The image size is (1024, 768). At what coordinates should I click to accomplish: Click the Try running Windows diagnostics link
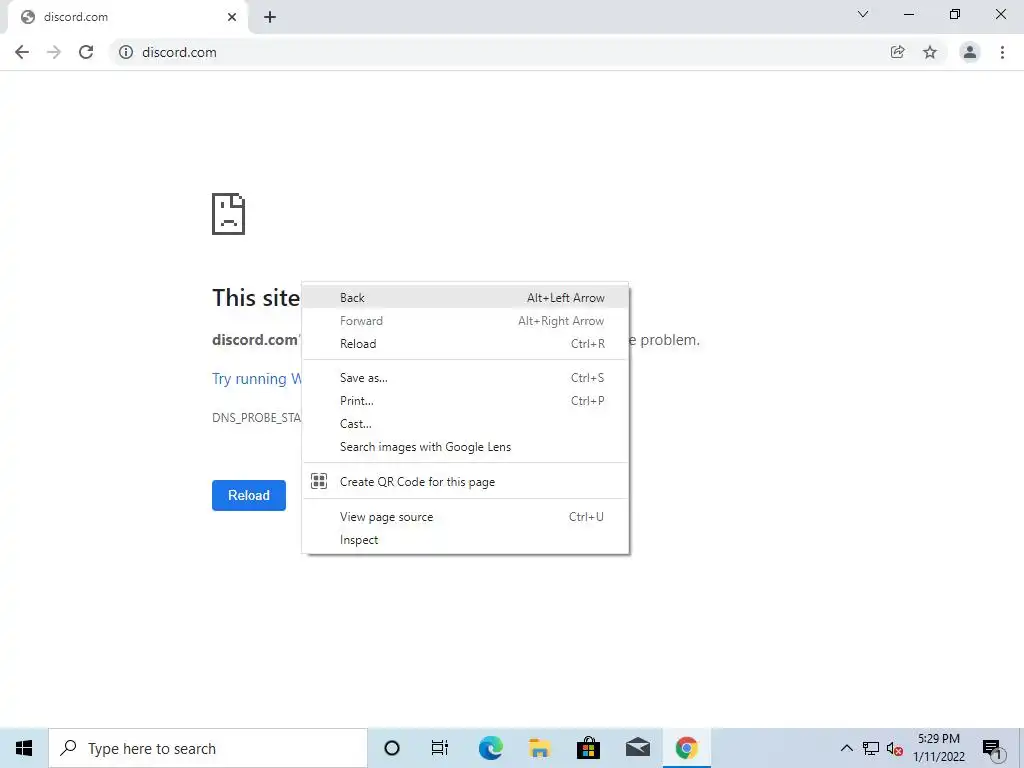[x=257, y=379]
